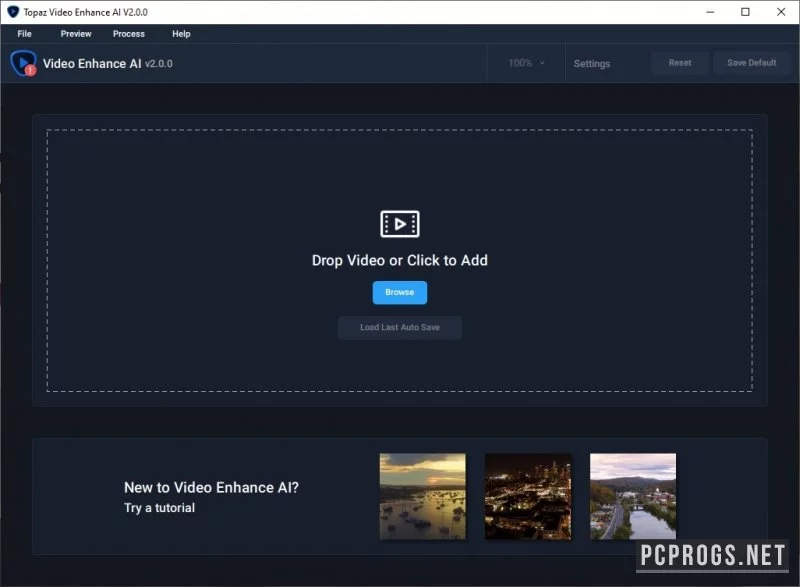The height and width of the screenshot is (587, 800).
Task: Click the v2.0.0 version label
Action: [159, 64]
